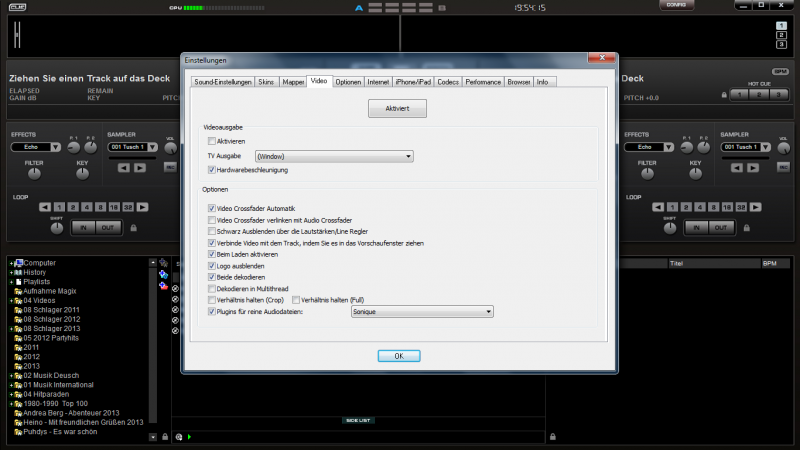Click left deck loop previous arrow
The image size is (800, 450).
point(45,207)
